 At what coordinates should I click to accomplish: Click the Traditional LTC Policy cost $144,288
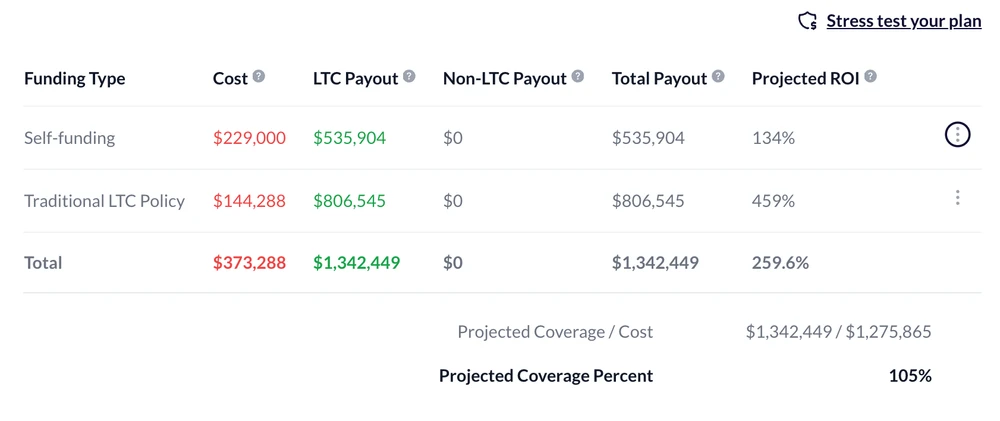point(249,201)
